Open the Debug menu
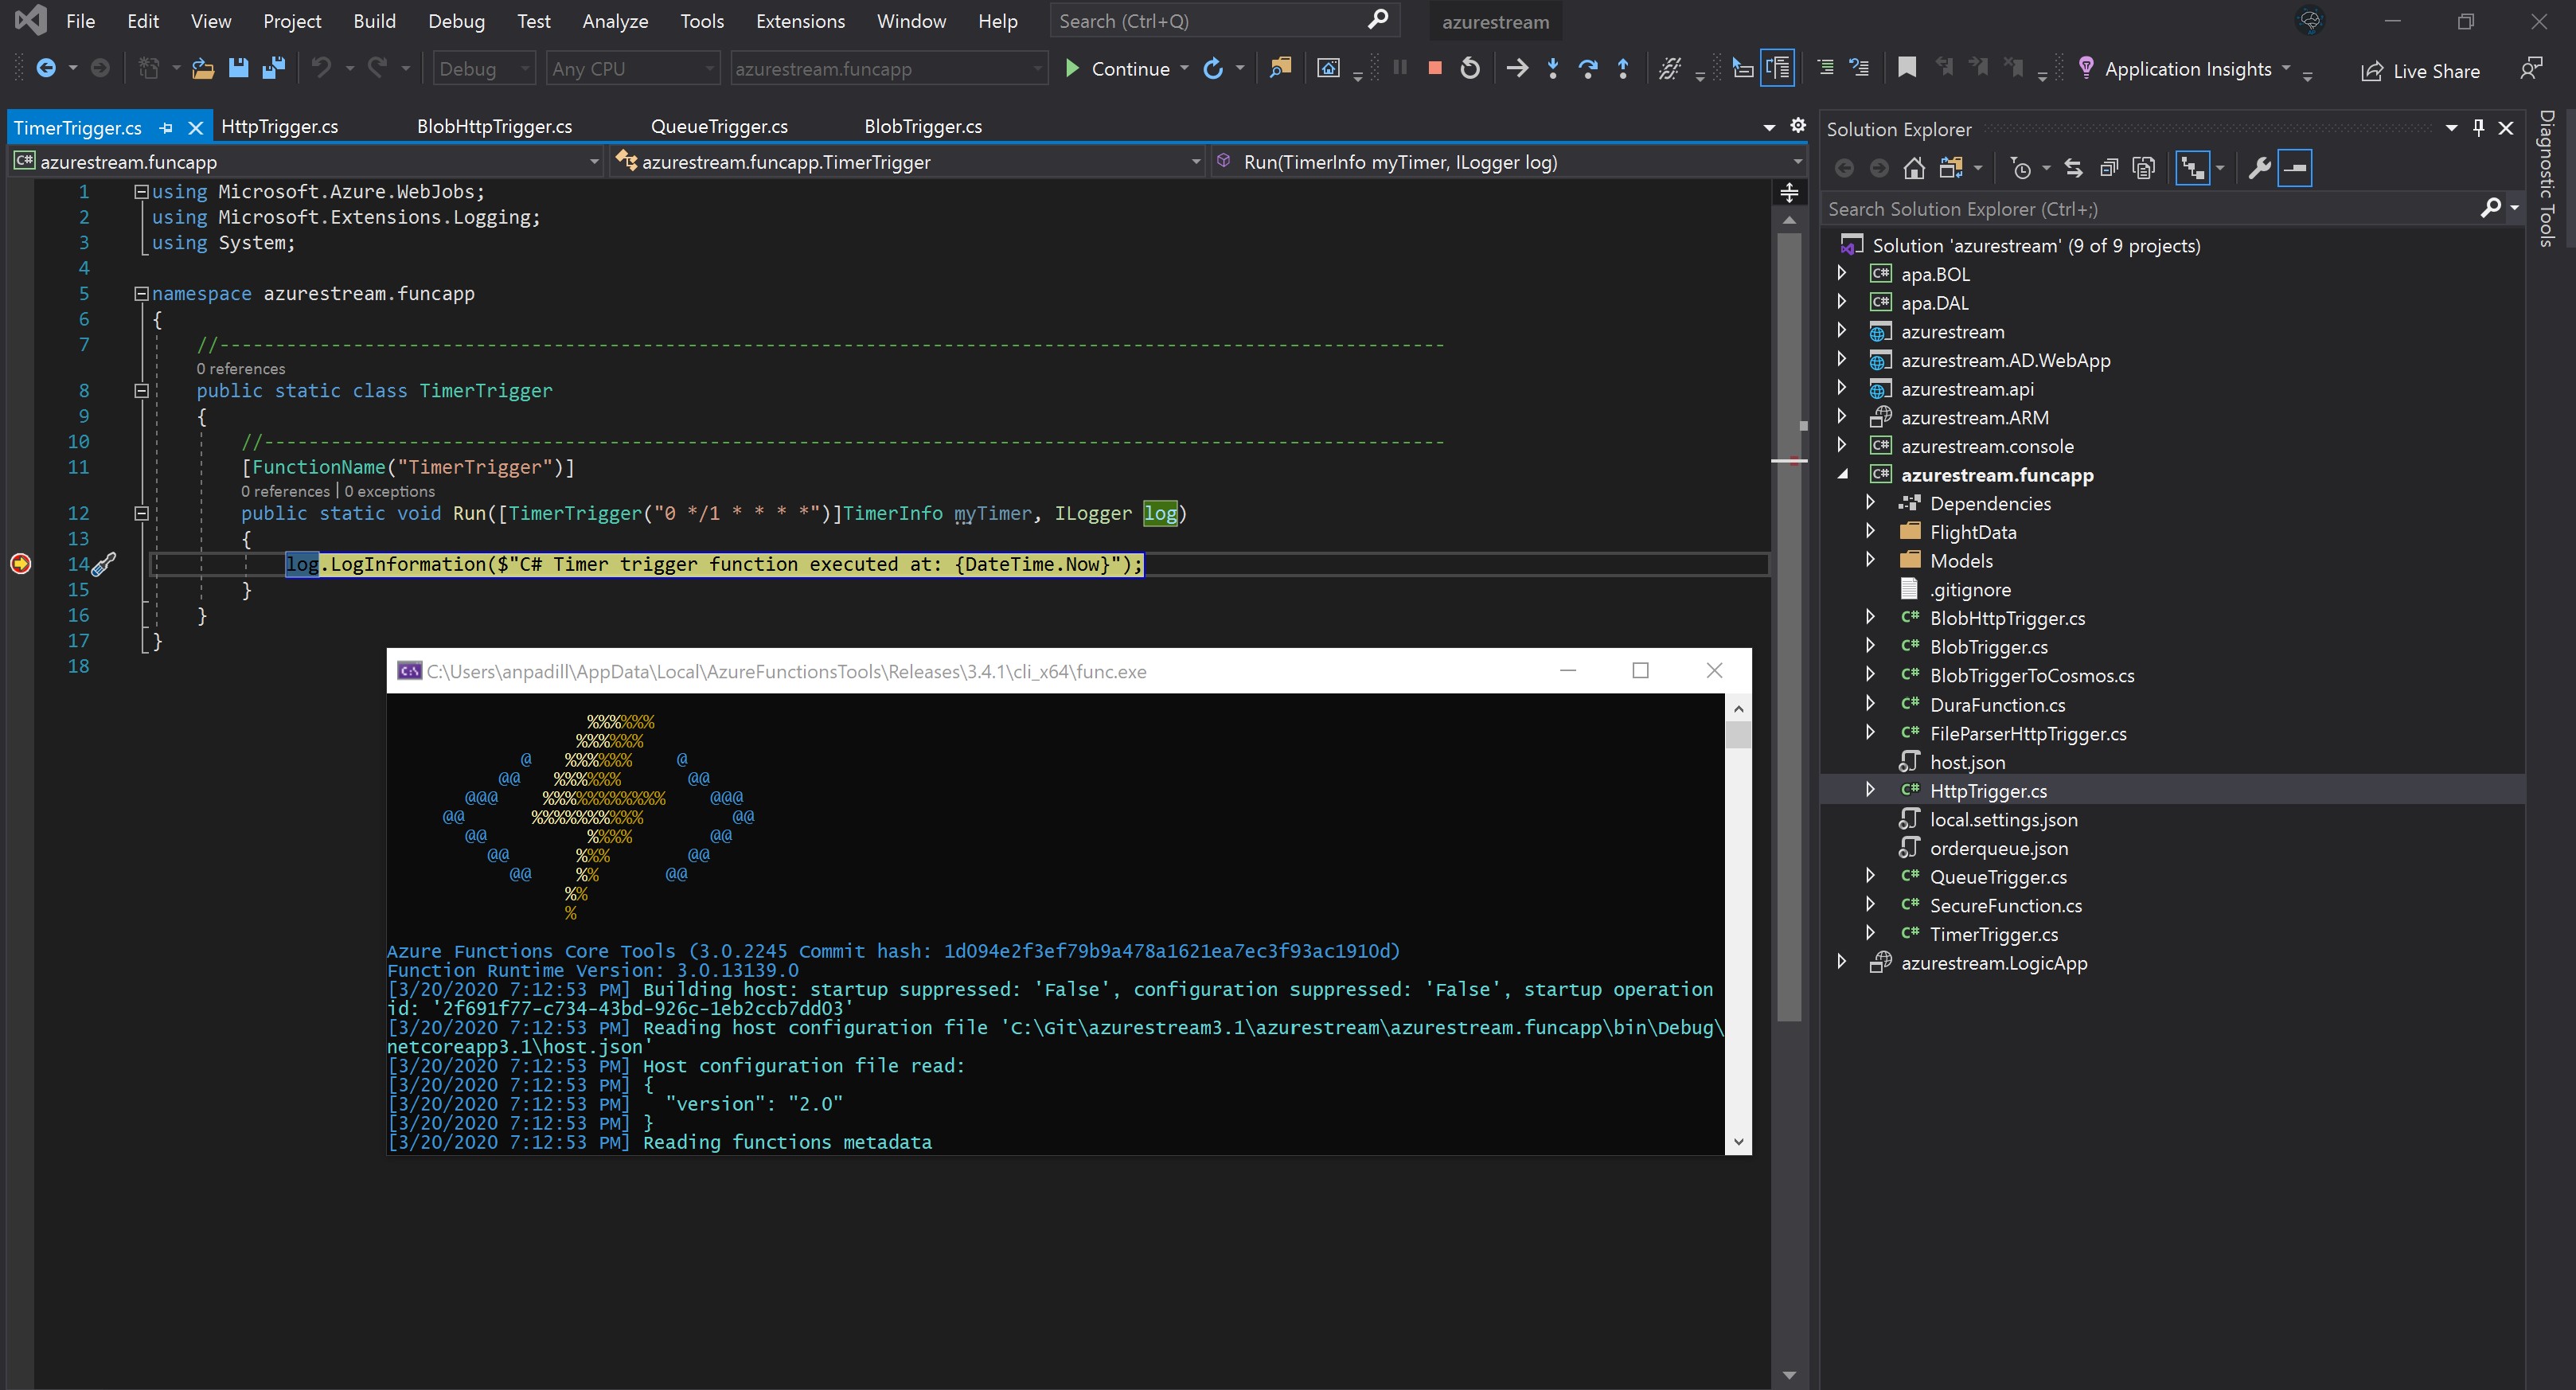Viewport: 2576px width, 1390px height. [456, 21]
